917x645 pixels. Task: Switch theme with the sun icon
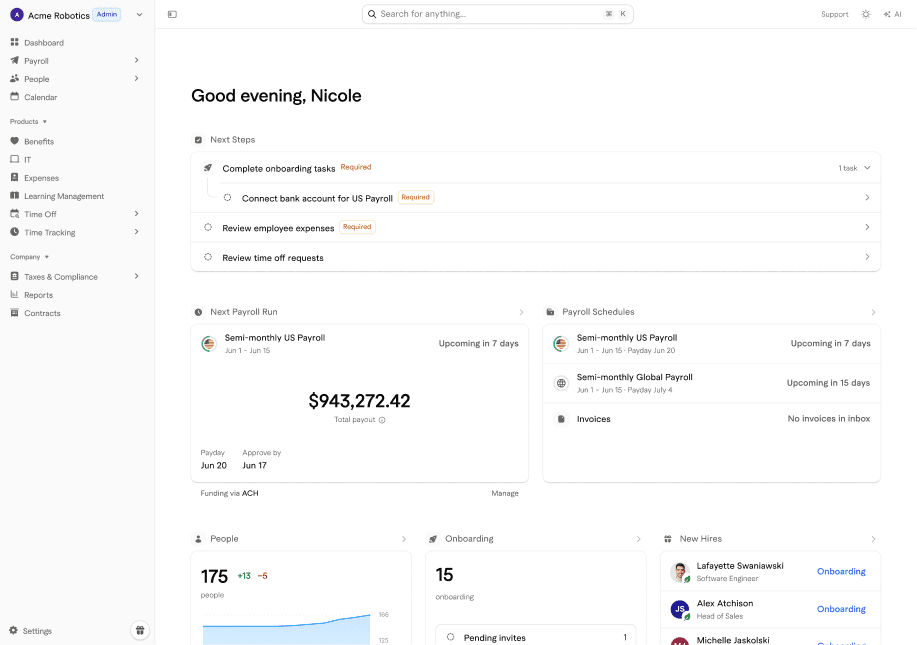point(866,14)
